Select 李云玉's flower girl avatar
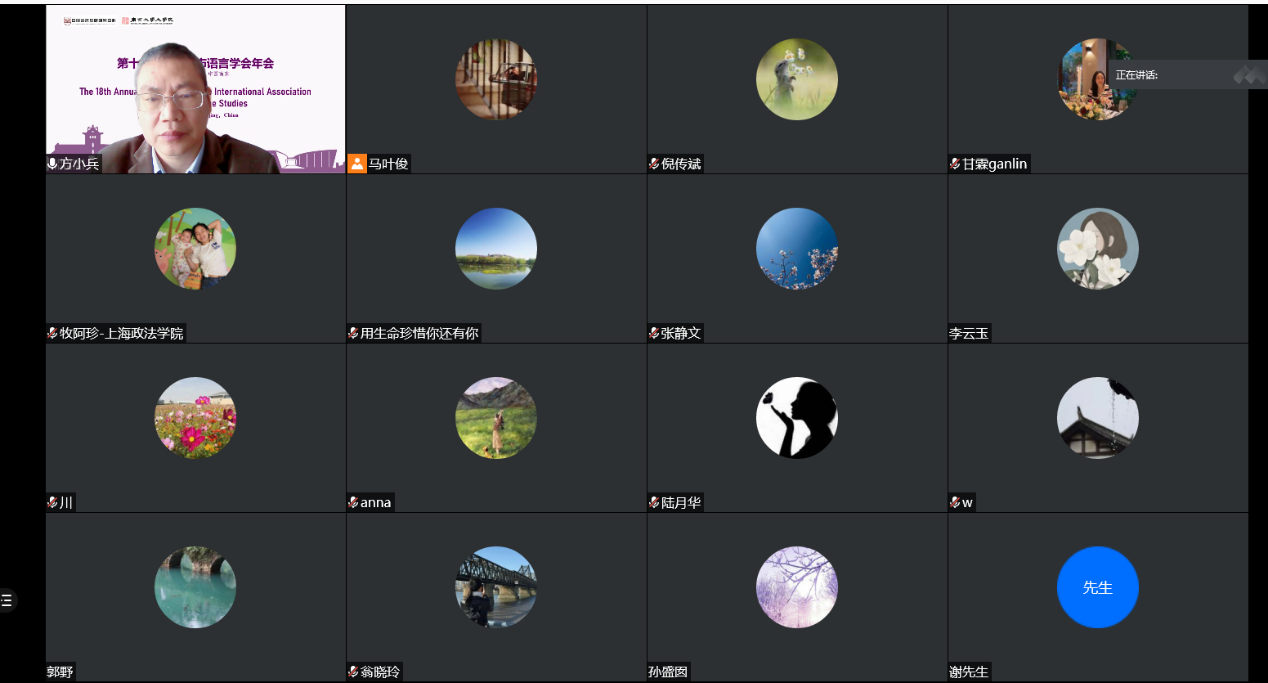Viewport: 1268px width, 683px height. point(1097,249)
